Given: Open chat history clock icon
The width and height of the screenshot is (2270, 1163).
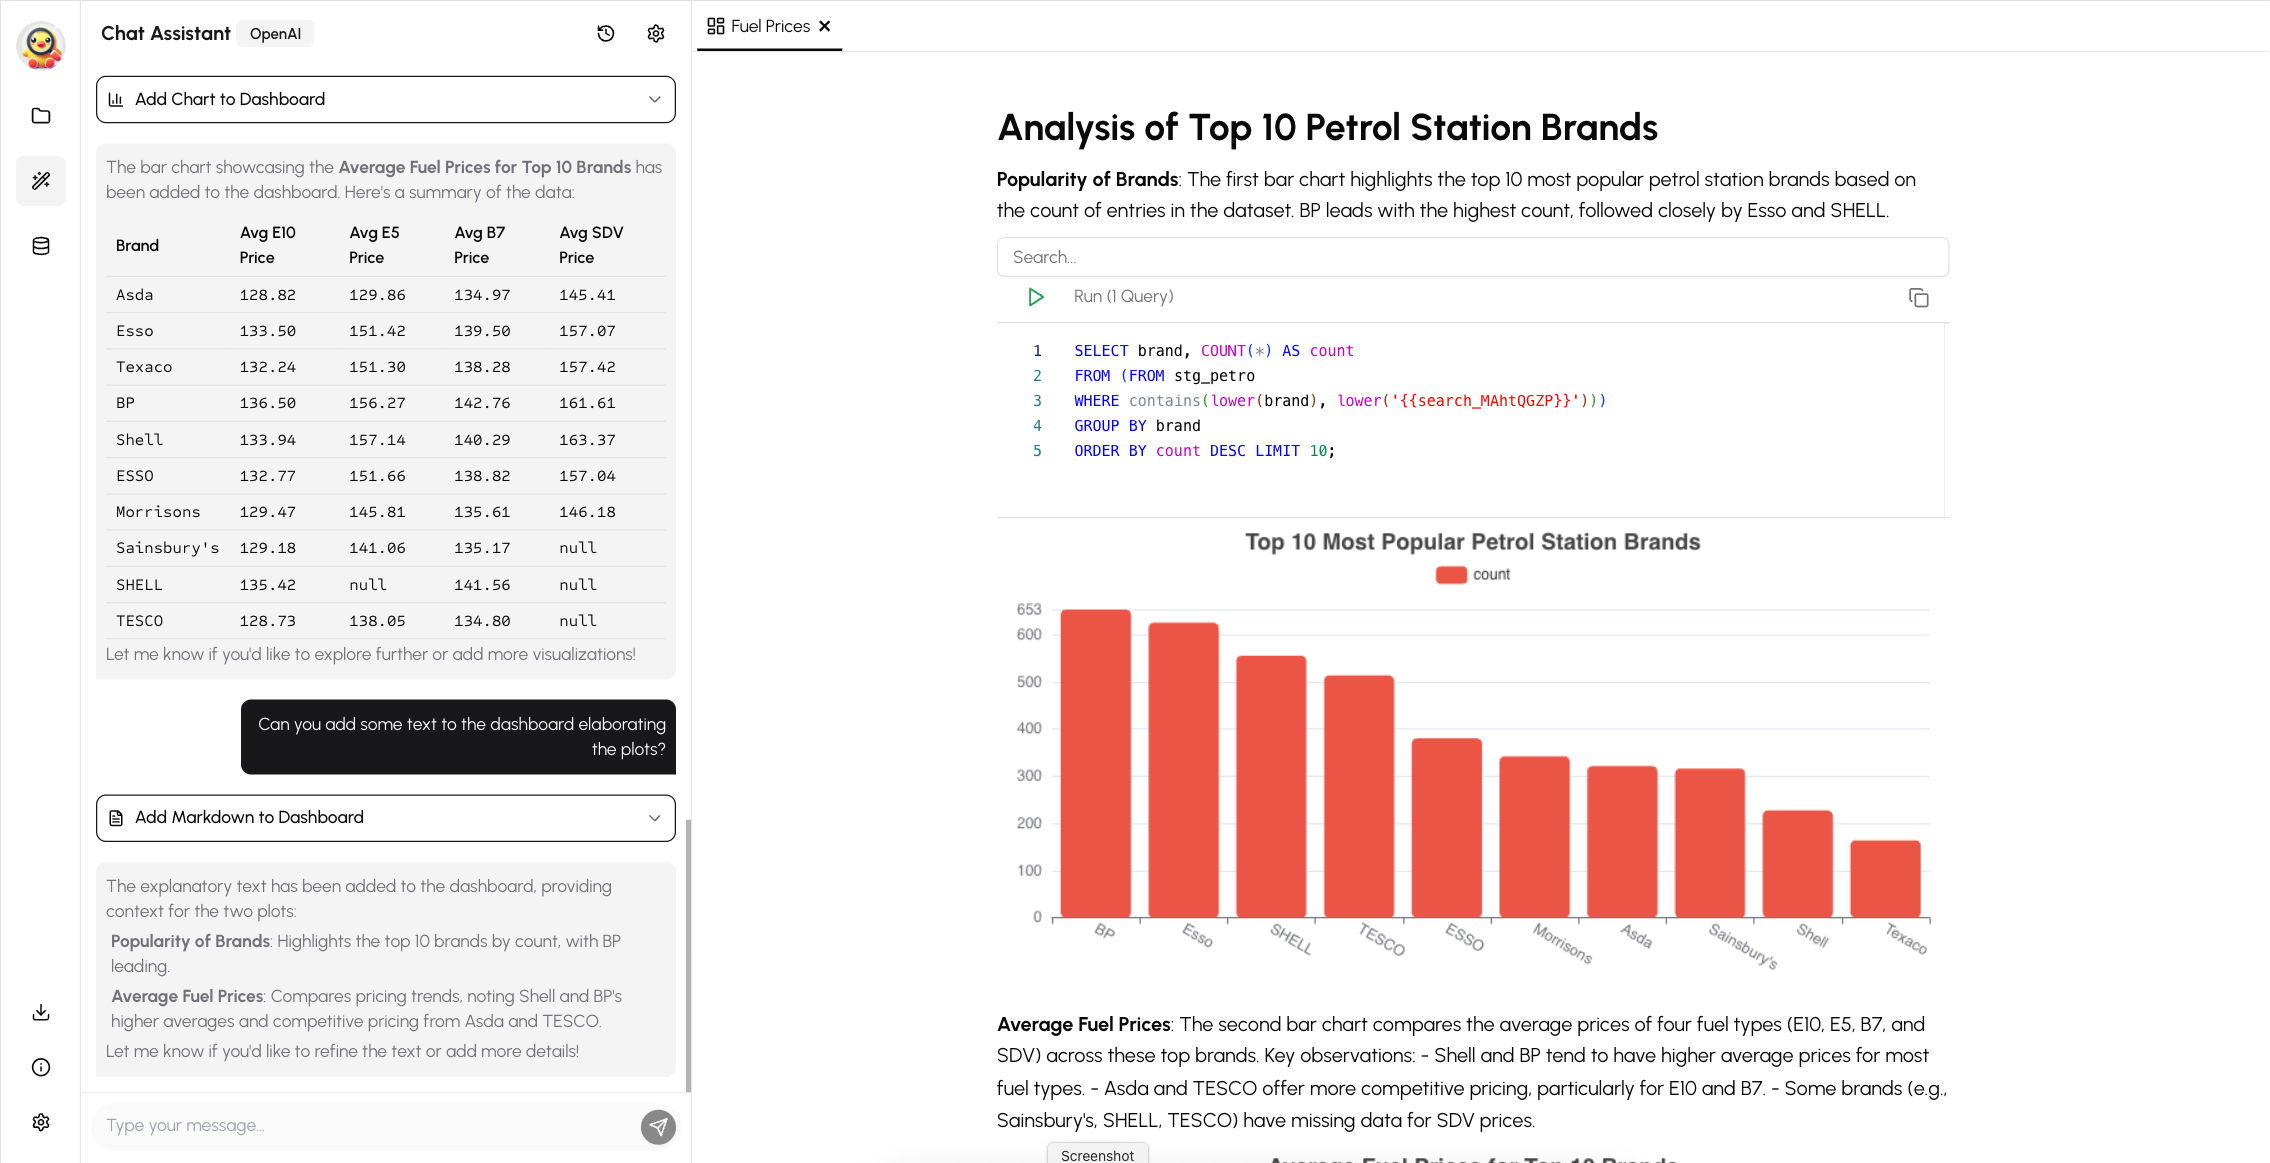Looking at the screenshot, I should click(605, 34).
